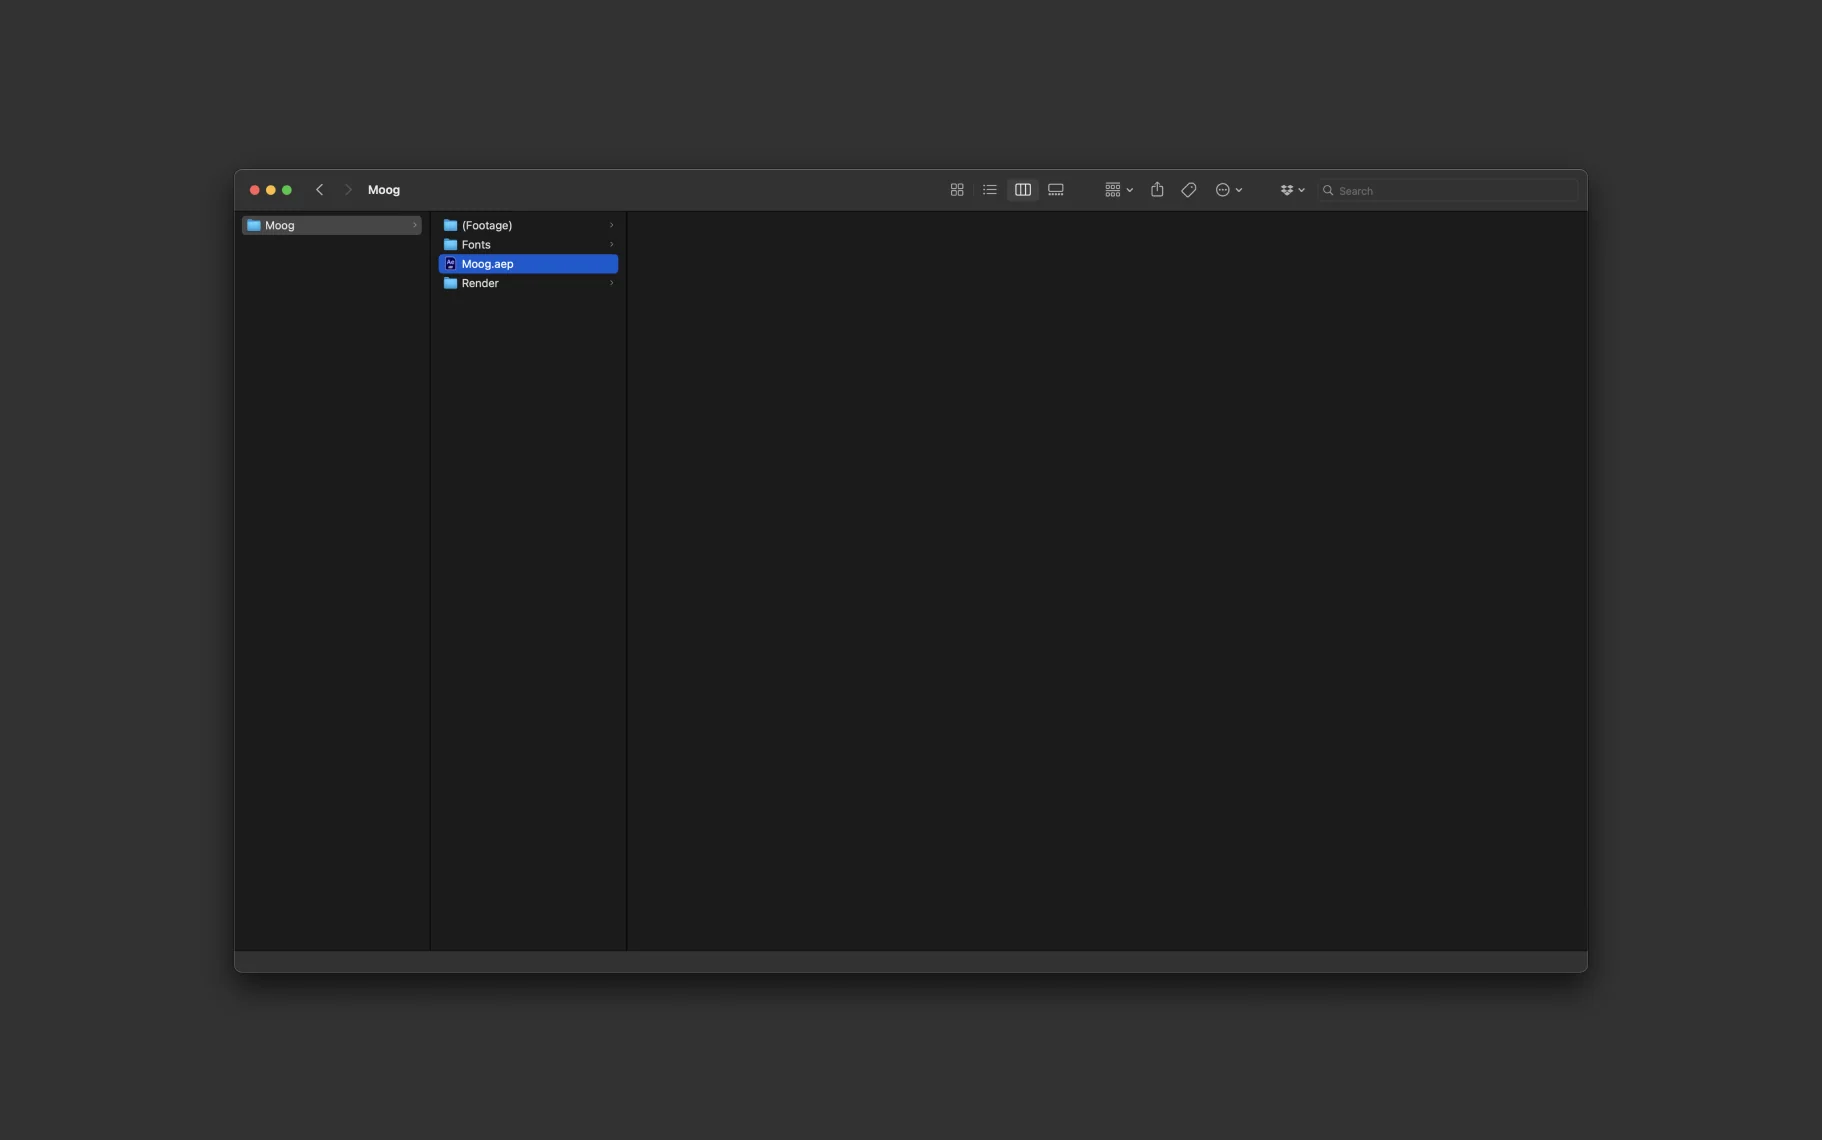Image resolution: width=1822 pixels, height=1140 pixels.
Task: Expand the Fonts folder via its chevron
Action: 611,244
